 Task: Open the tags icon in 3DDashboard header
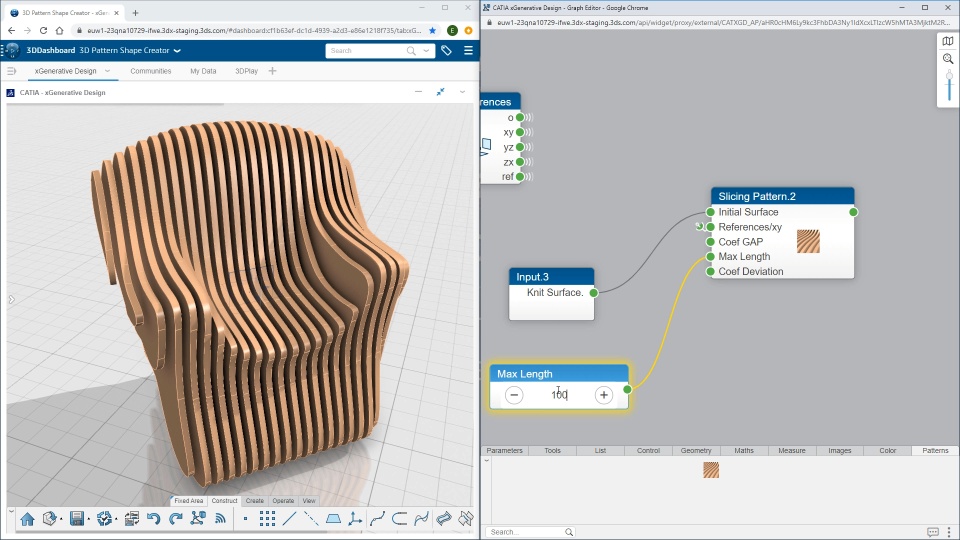446,50
